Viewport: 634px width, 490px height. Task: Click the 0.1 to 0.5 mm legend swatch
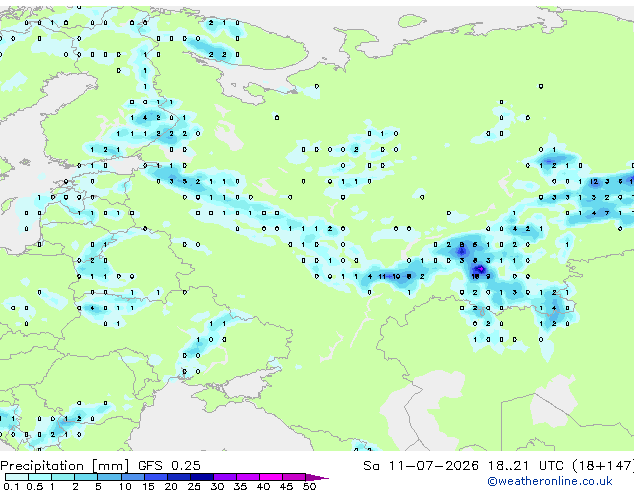point(17,477)
